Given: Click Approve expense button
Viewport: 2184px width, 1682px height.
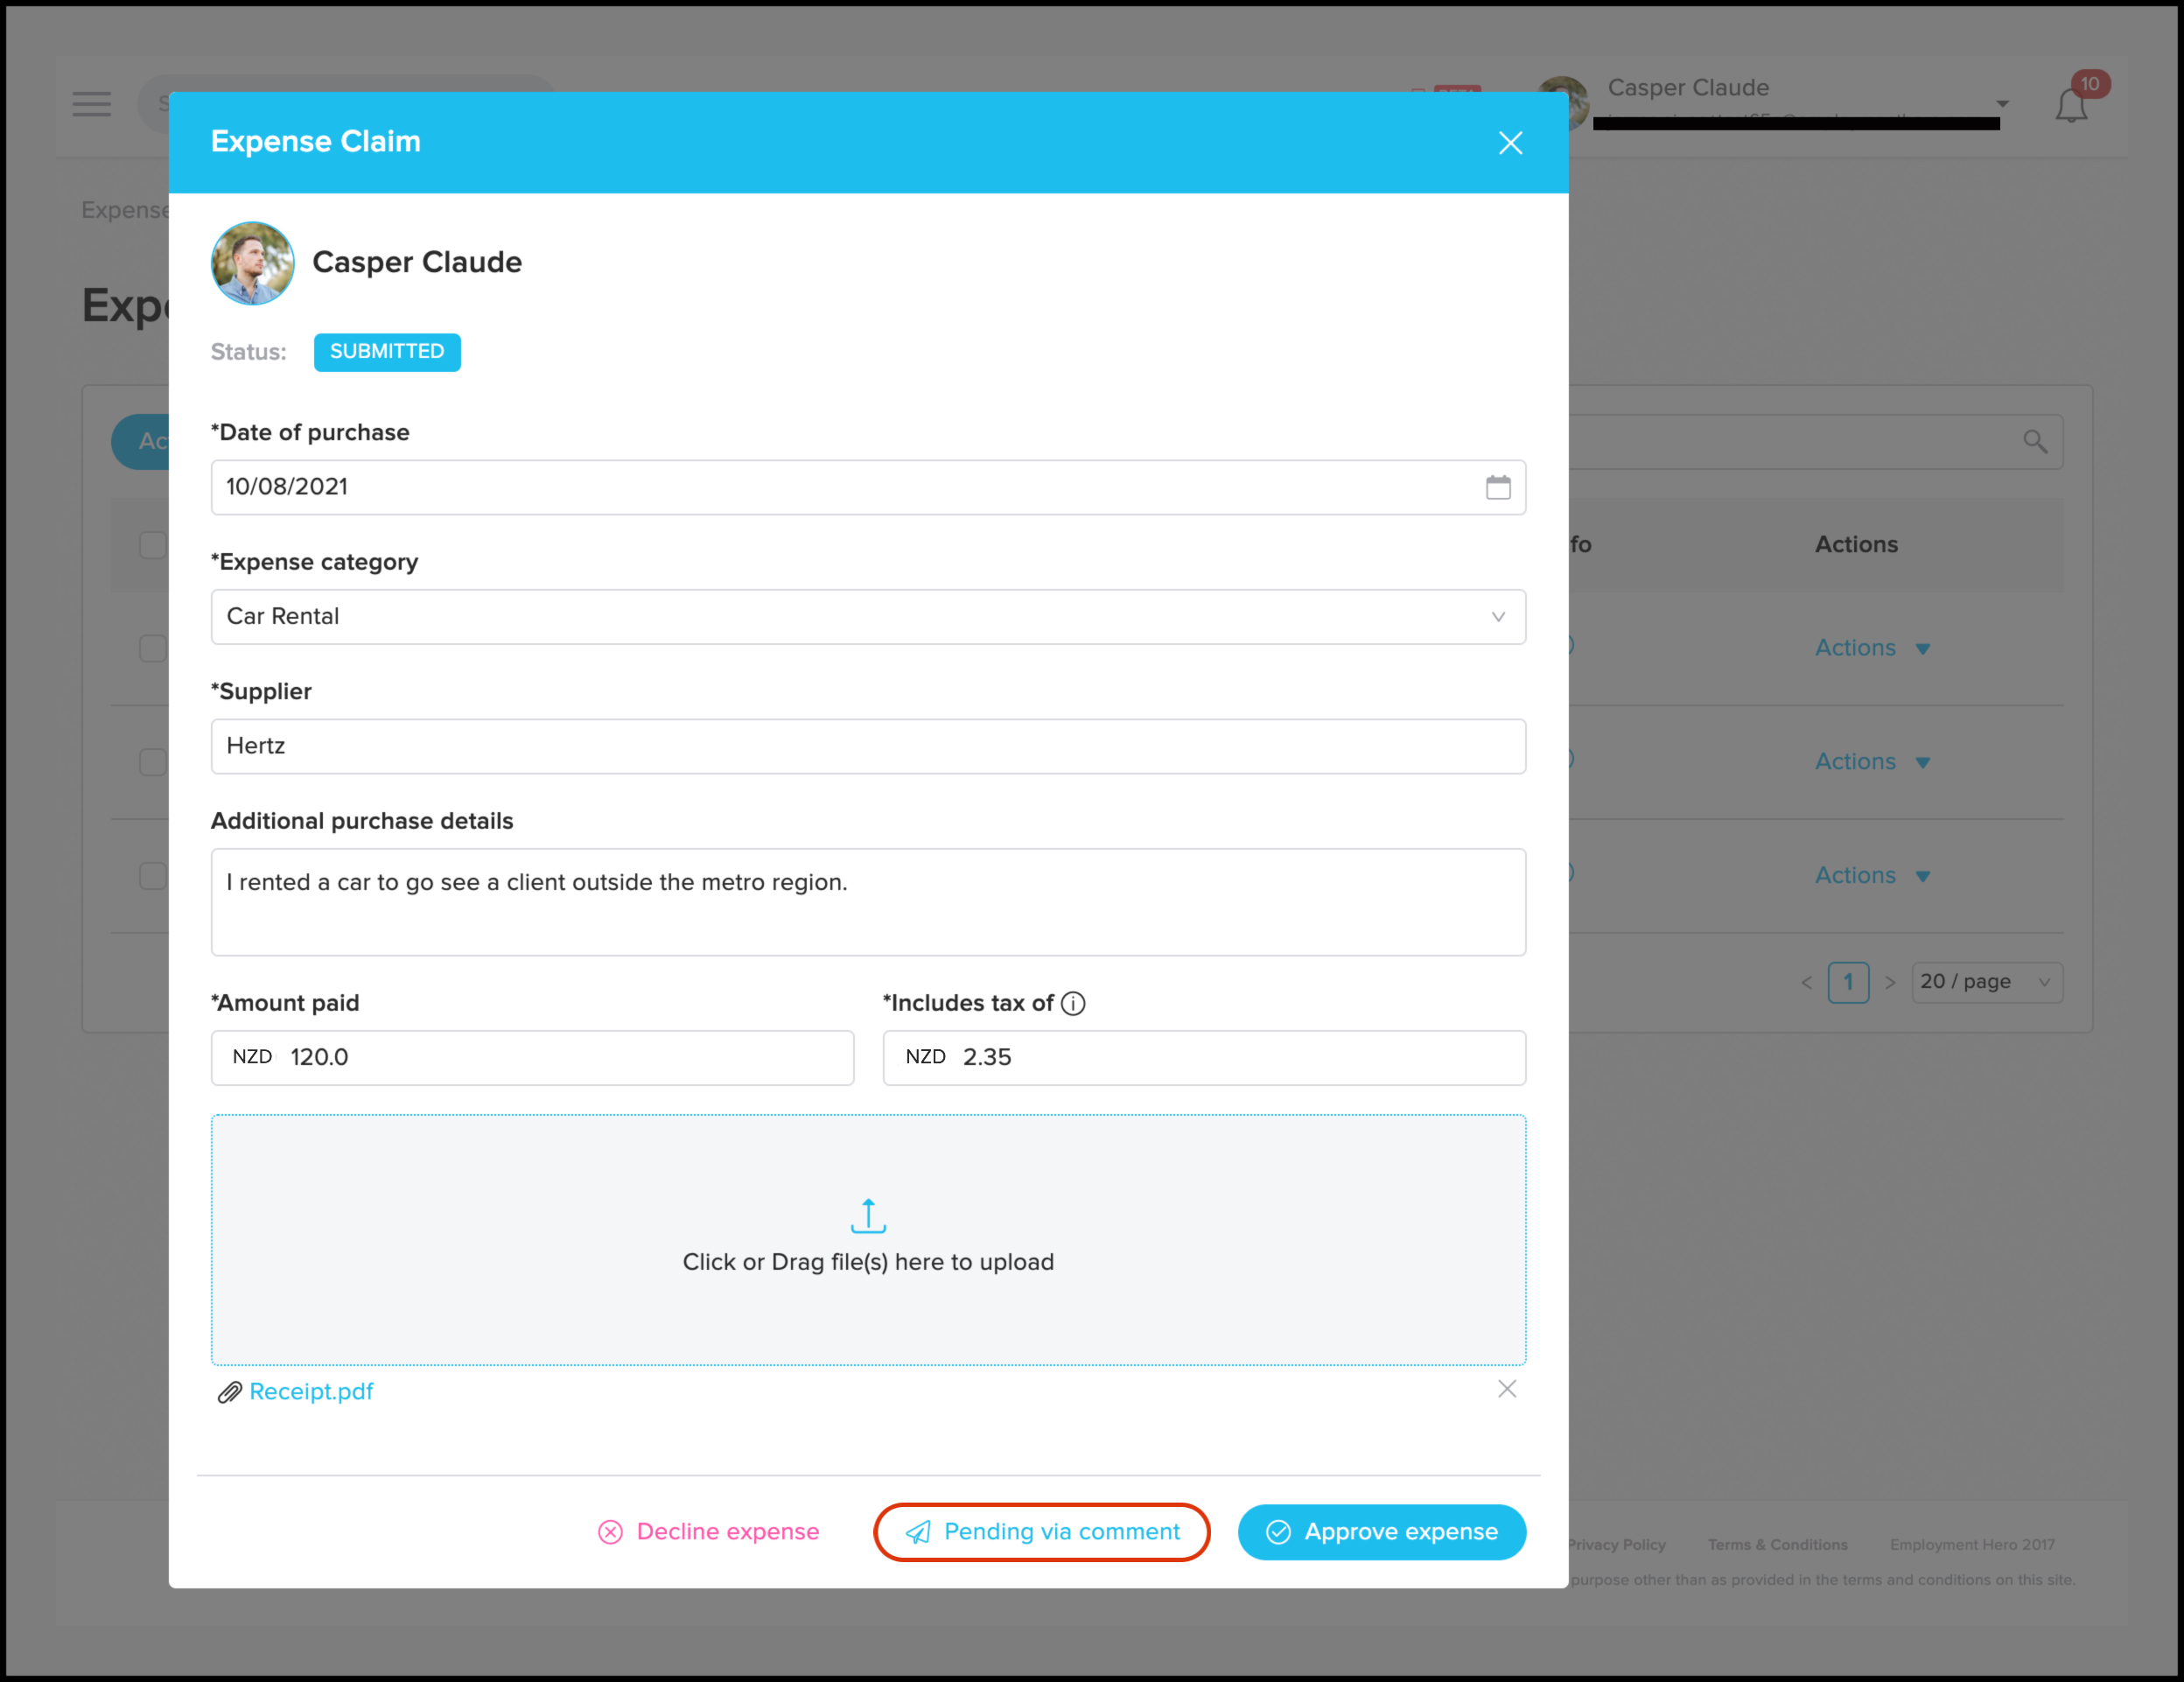Looking at the screenshot, I should (1381, 1531).
